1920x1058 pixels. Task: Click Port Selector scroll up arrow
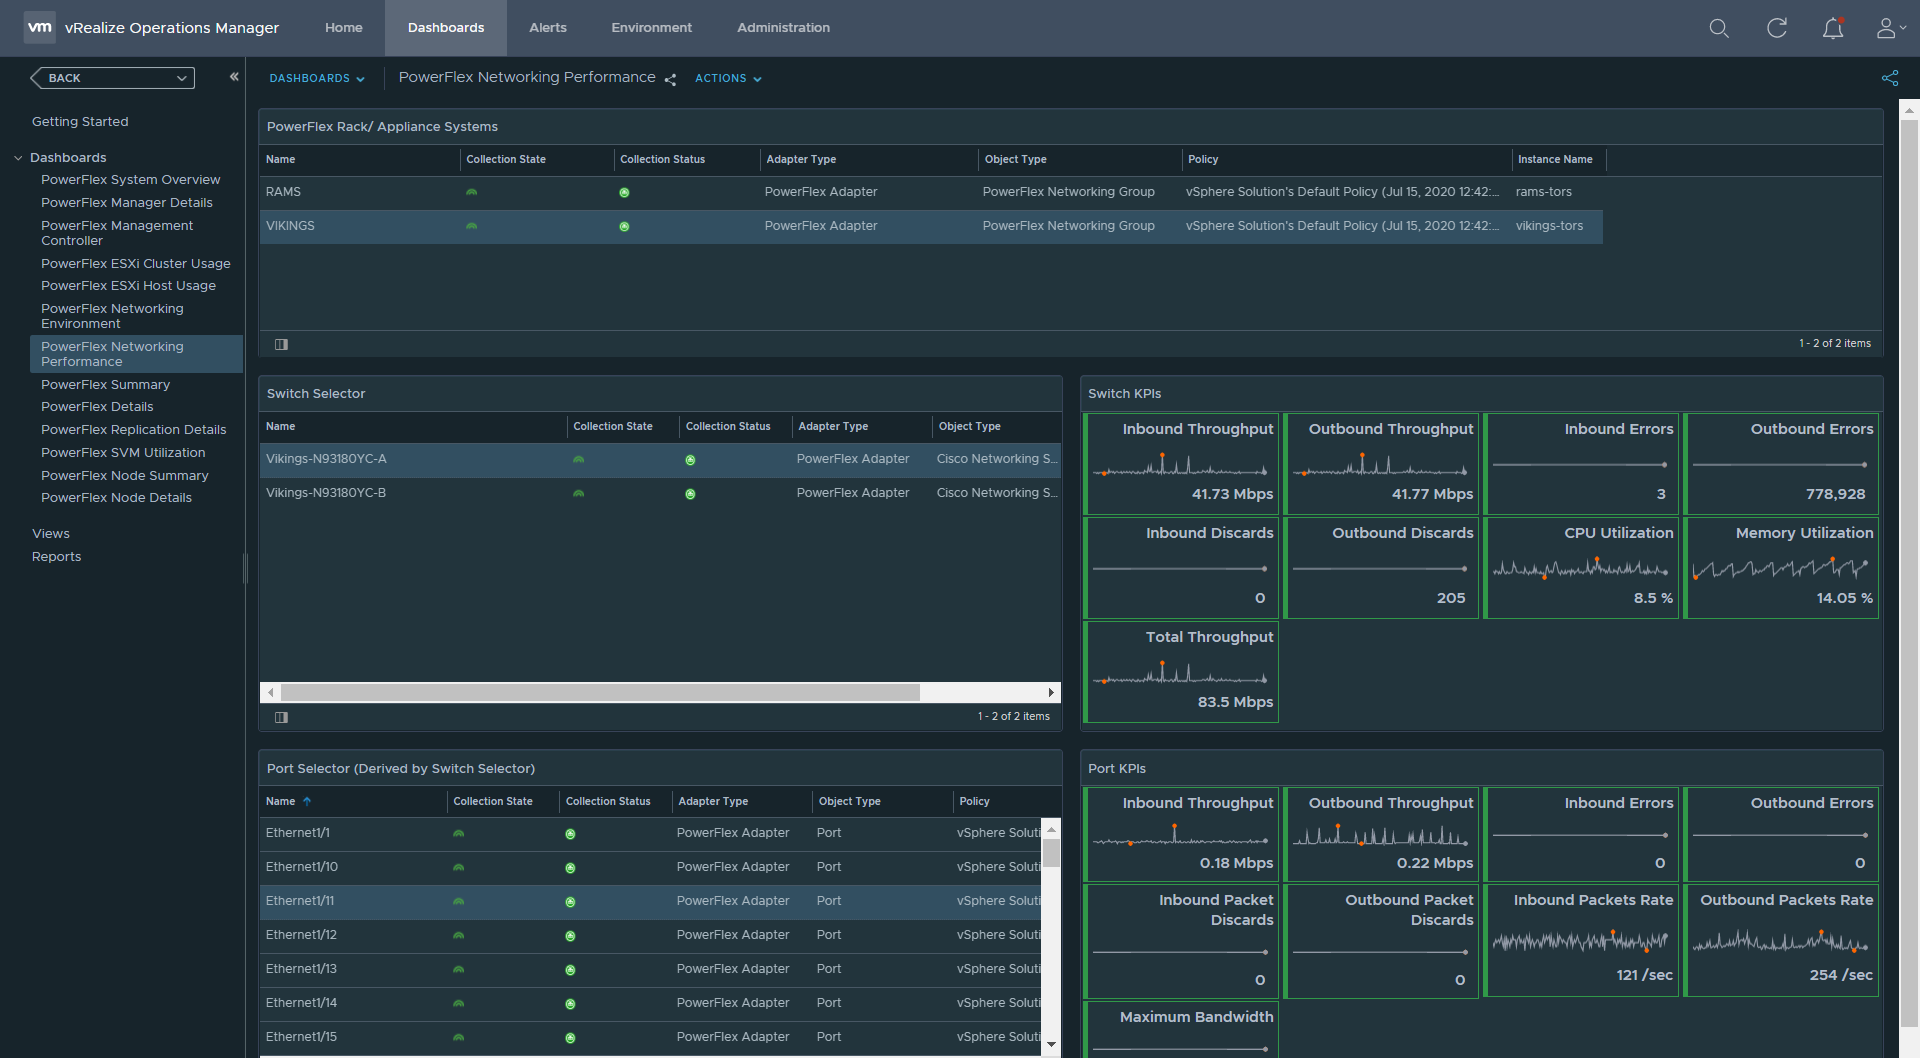(x=1051, y=829)
